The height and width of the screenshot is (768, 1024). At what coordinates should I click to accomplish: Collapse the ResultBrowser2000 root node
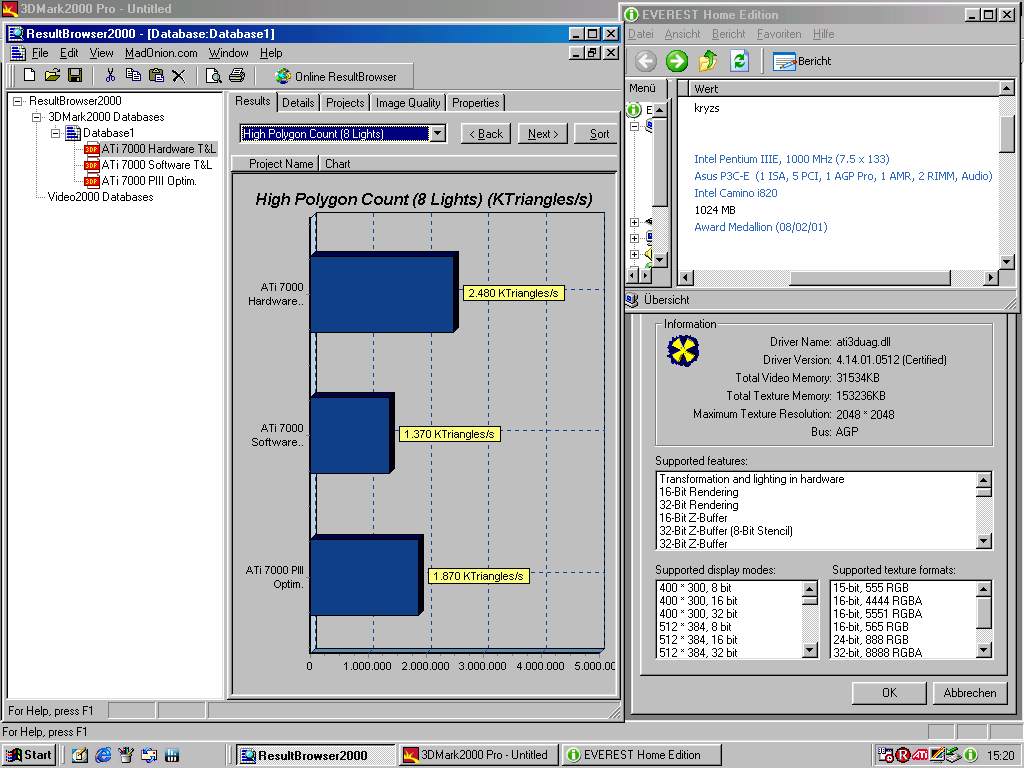coord(18,101)
